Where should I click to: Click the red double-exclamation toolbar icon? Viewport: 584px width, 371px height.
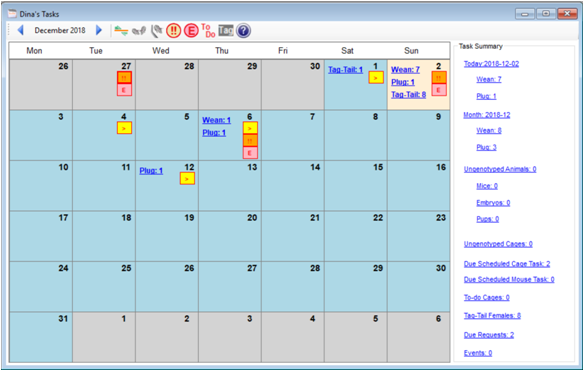click(x=173, y=31)
